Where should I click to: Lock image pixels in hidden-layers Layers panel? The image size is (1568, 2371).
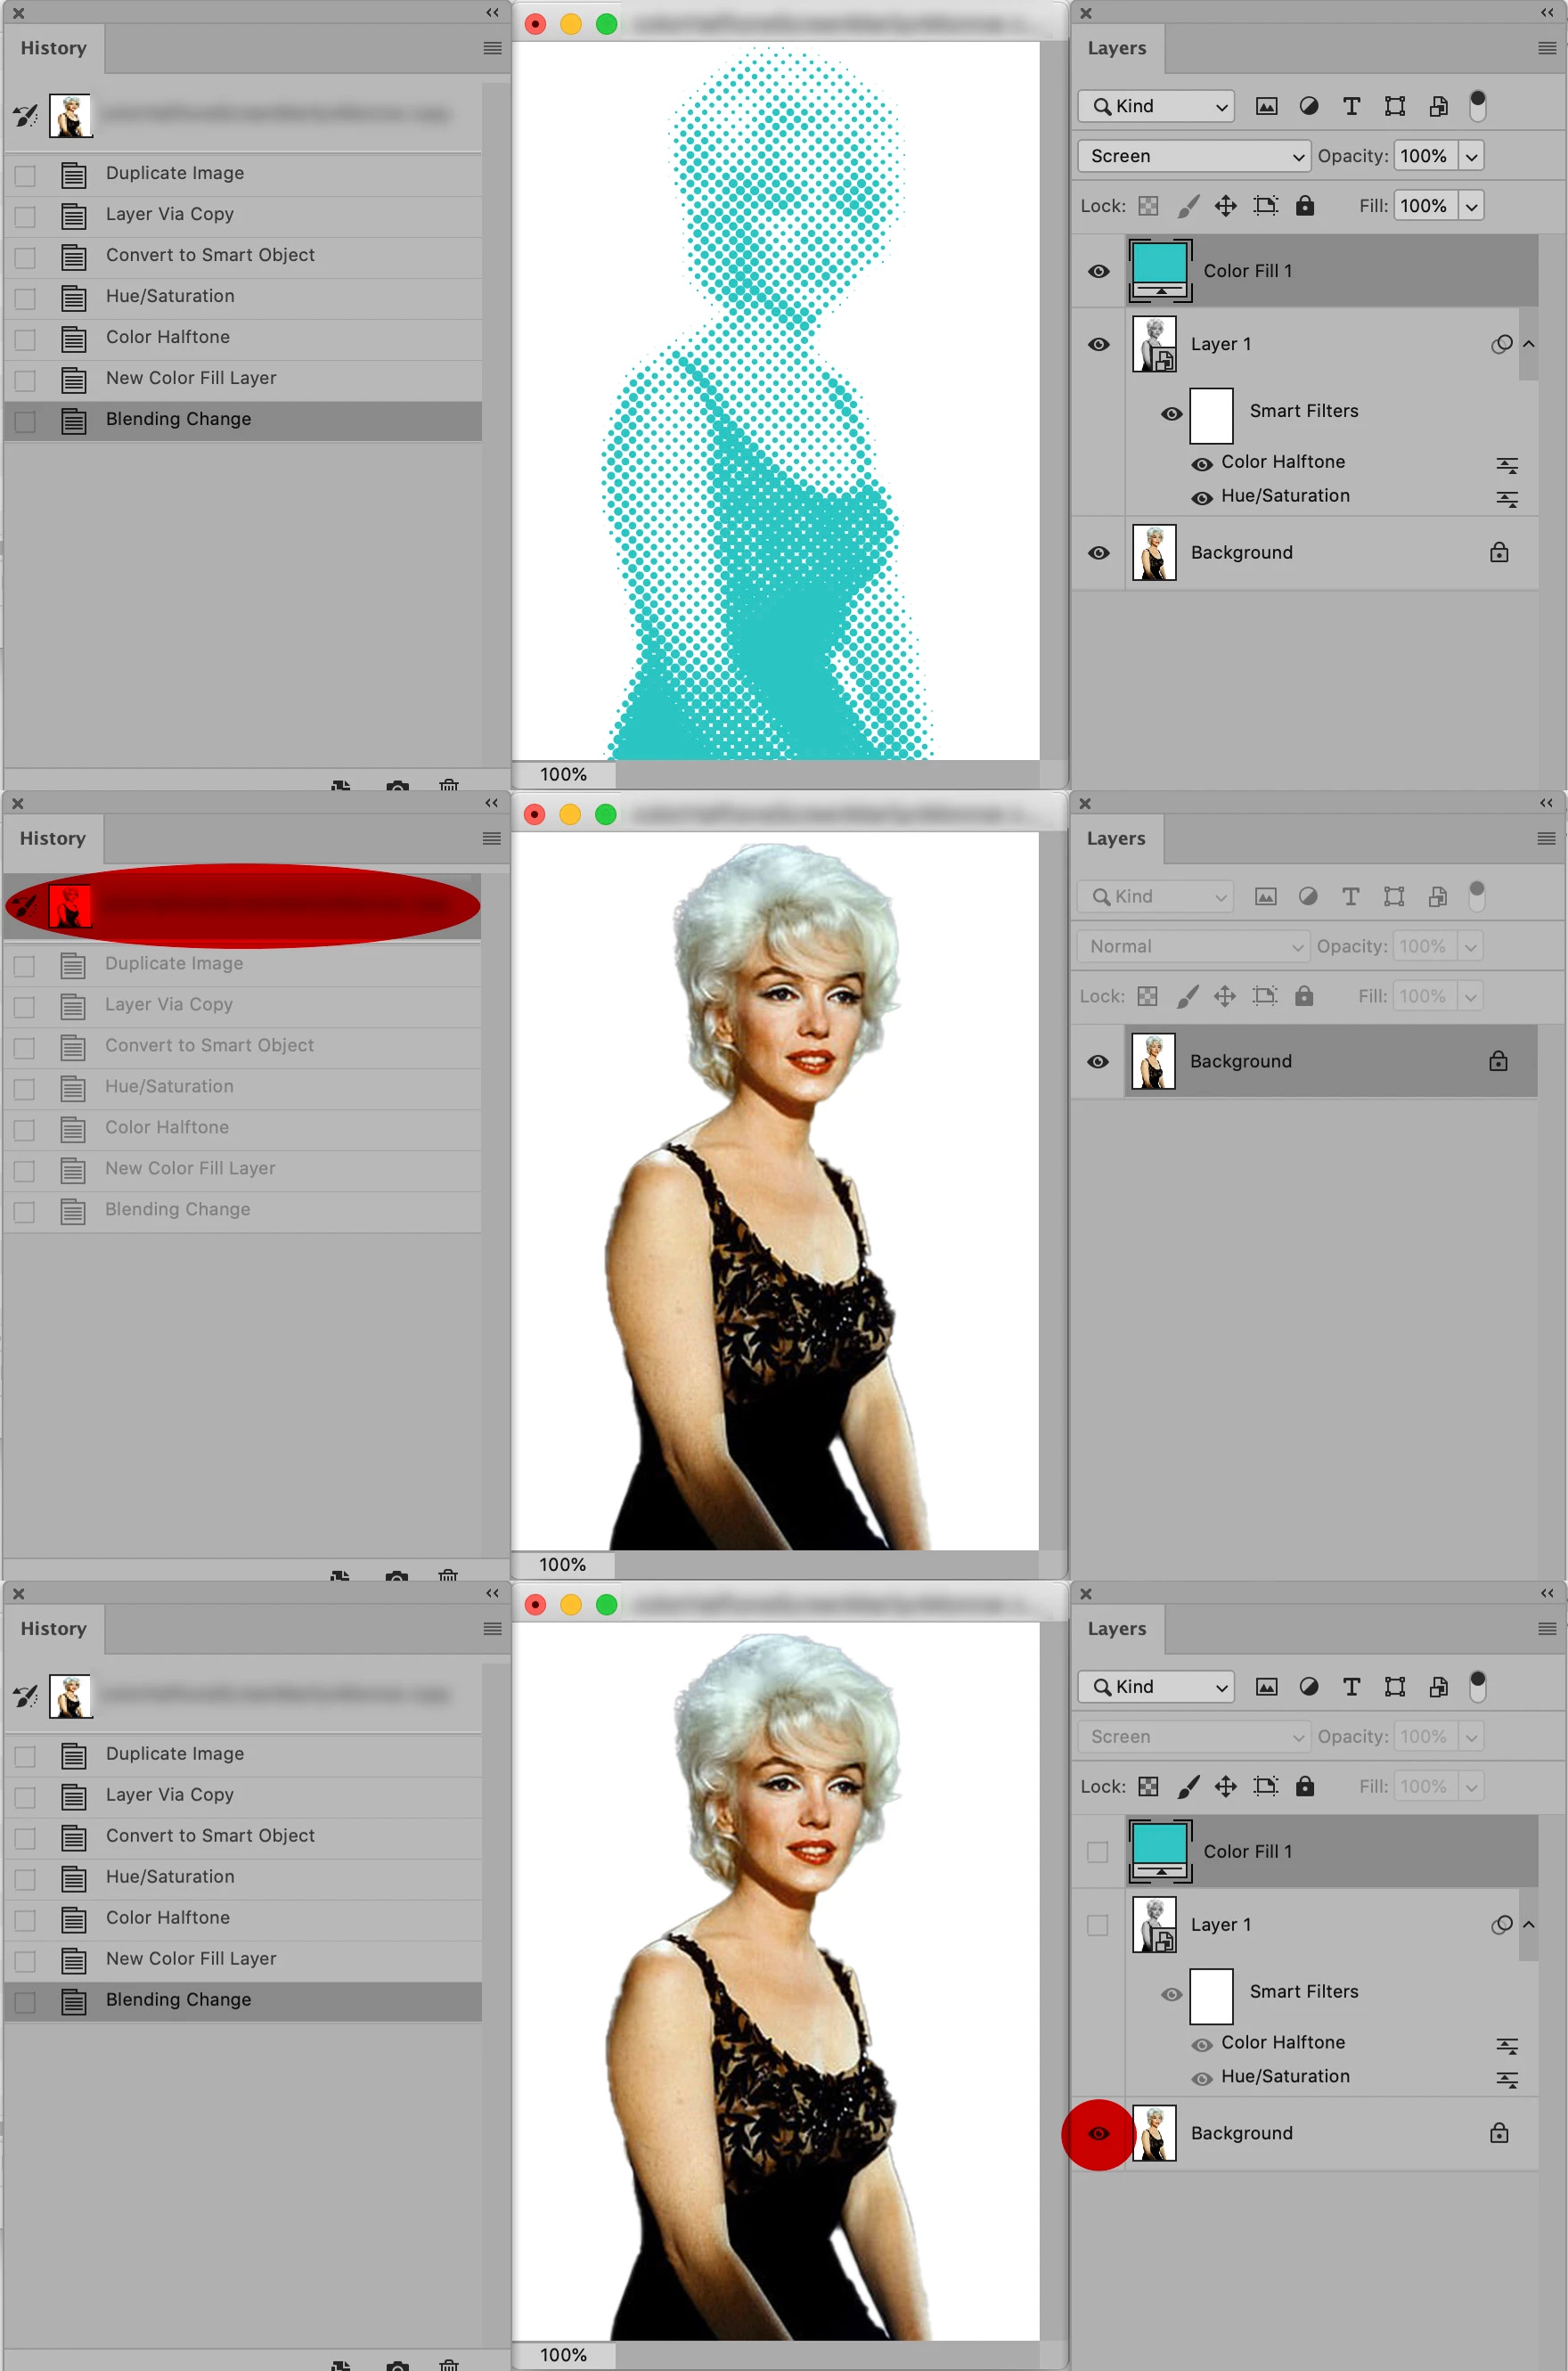[x=1188, y=1786]
